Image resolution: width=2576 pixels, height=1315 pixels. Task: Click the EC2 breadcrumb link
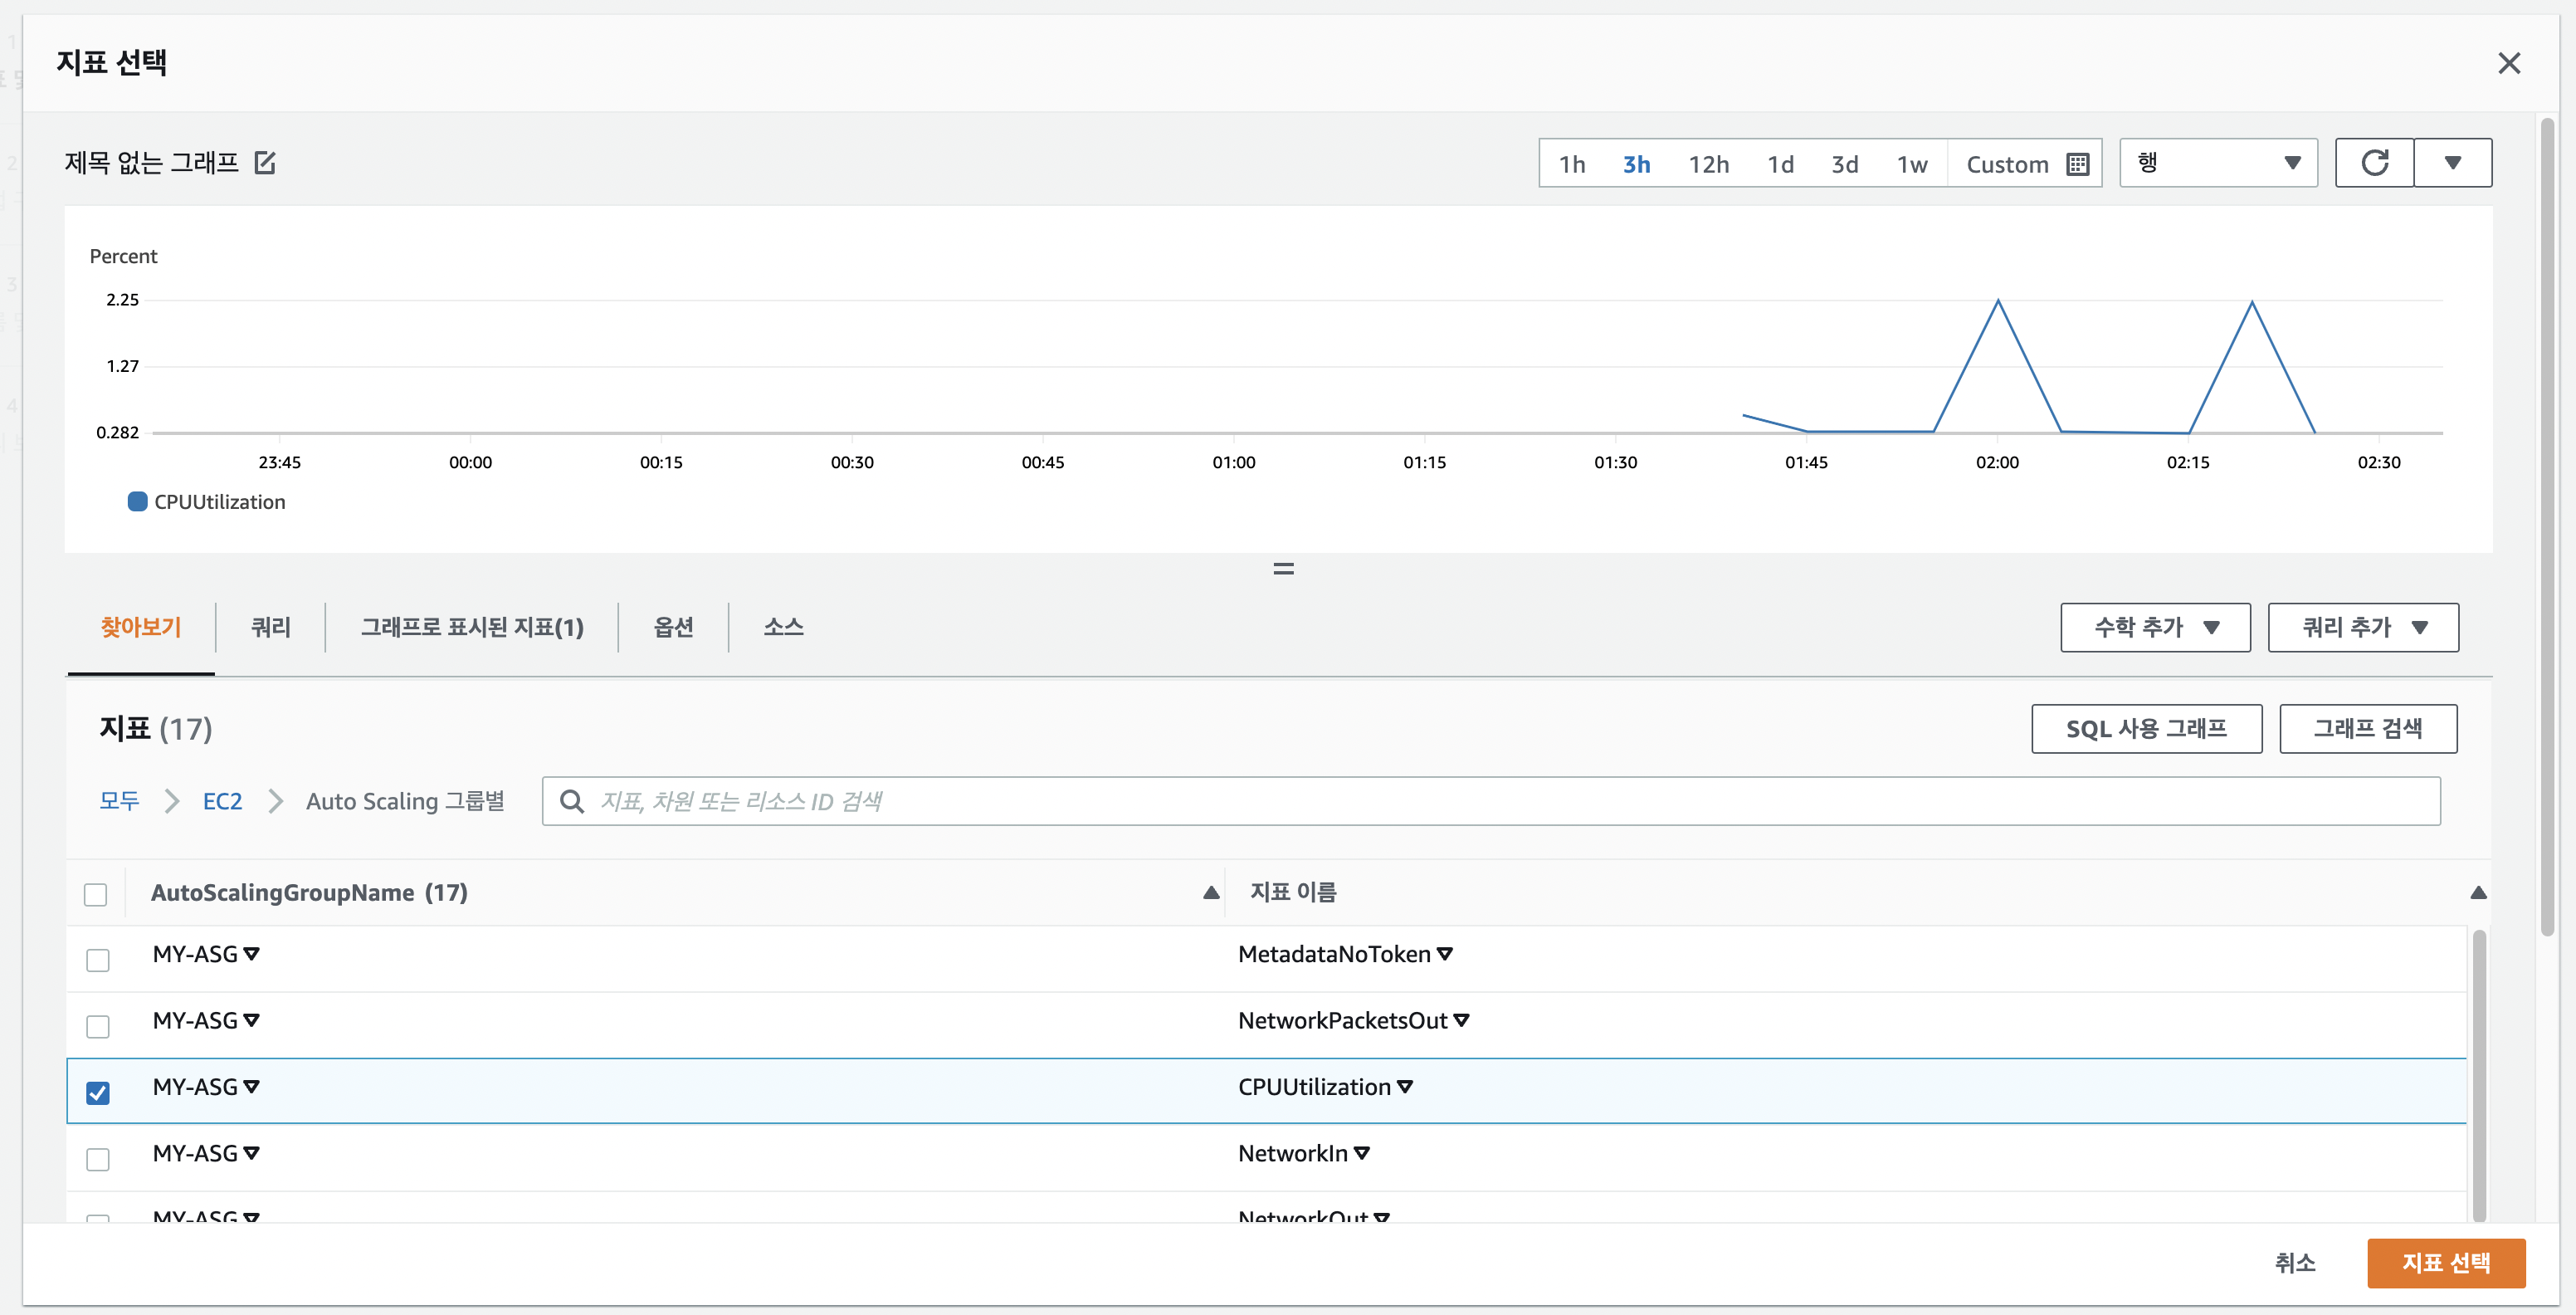[x=222, y=801]
